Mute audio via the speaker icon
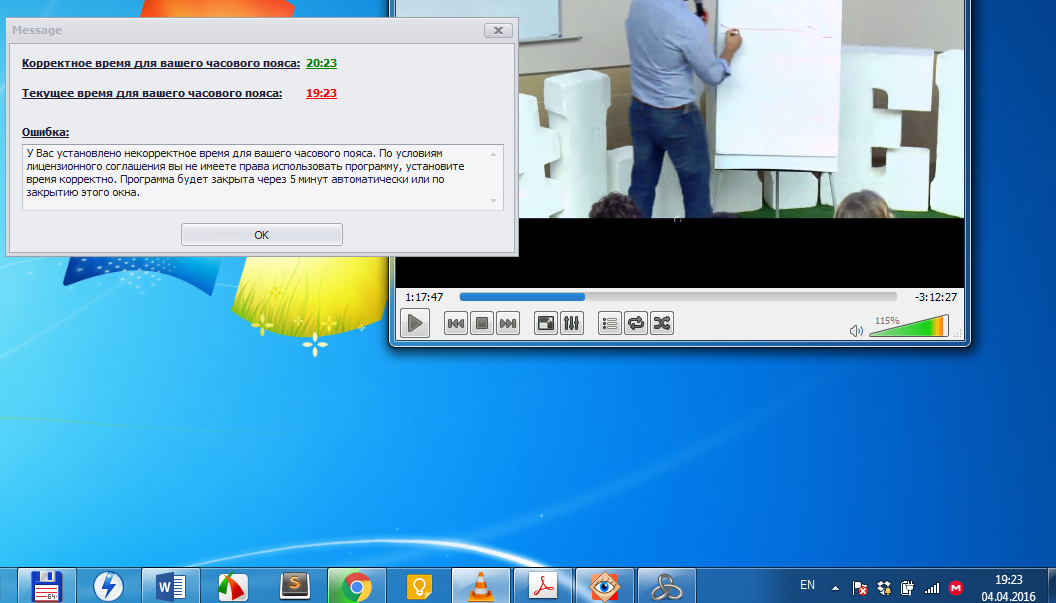This screenshot has width=1056, height=603. (856, 330)
